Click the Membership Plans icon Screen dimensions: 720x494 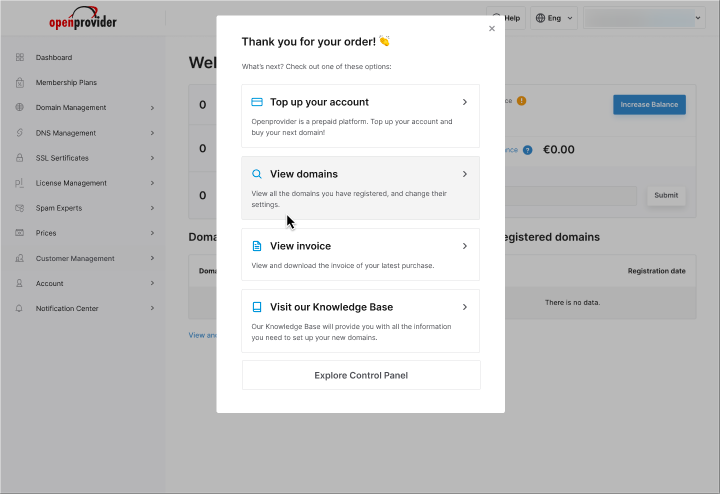pyautogui.click(x=19, y=83)
